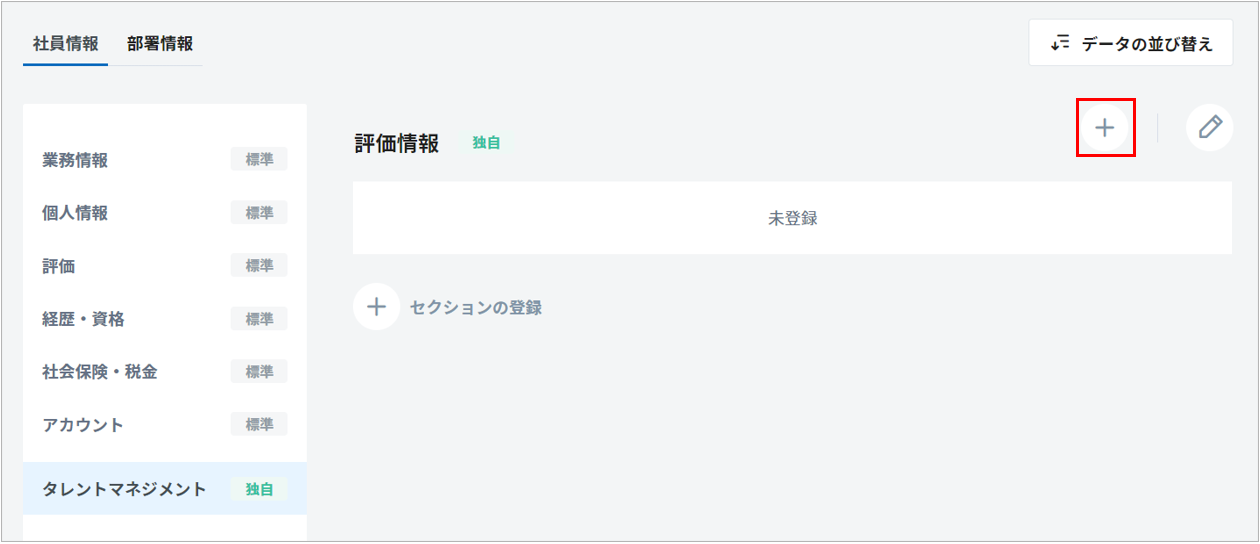
Task: Click the セクションの登録 link text
Action: pyautogui.click(x=476, y=308)
